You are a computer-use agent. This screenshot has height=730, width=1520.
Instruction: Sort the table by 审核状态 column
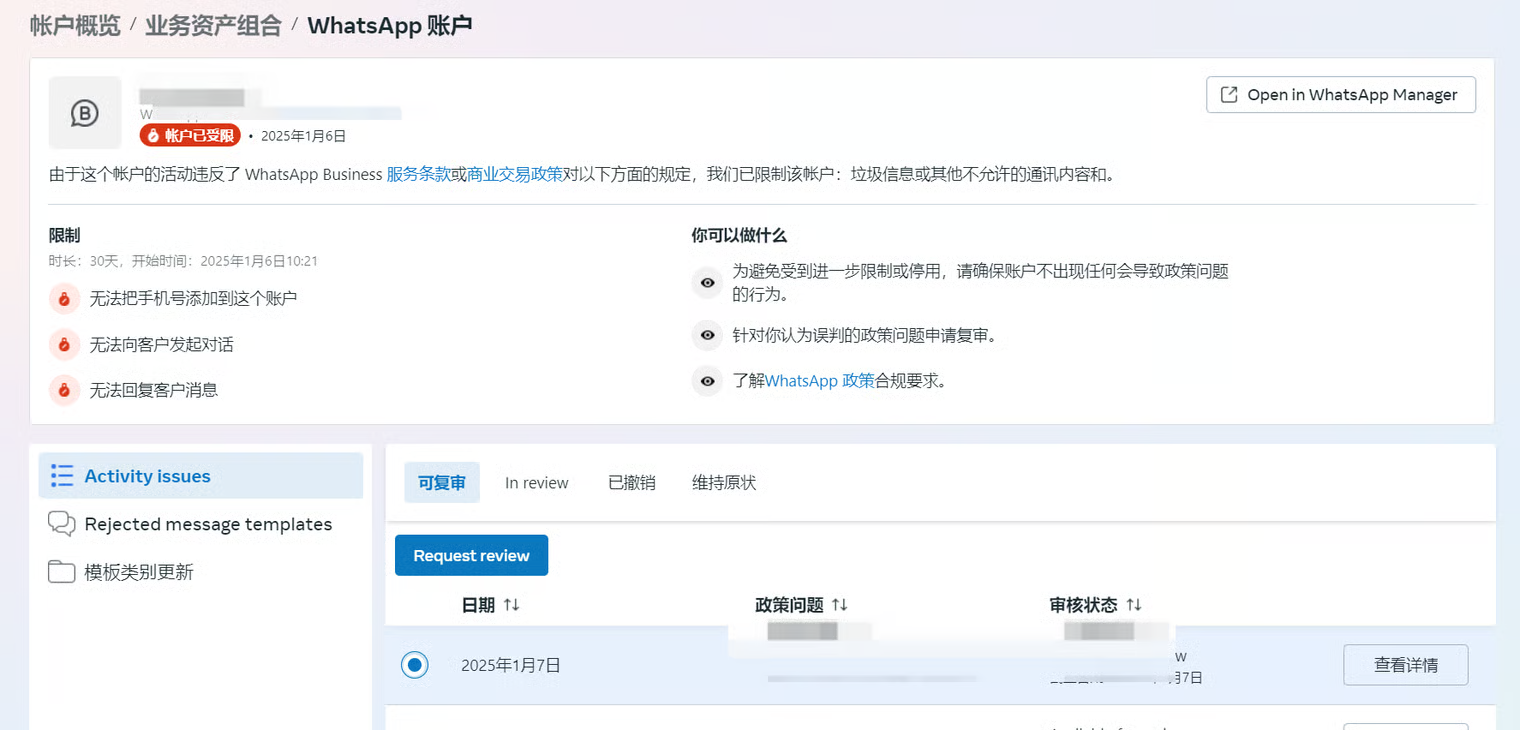tap(1133, 605)
